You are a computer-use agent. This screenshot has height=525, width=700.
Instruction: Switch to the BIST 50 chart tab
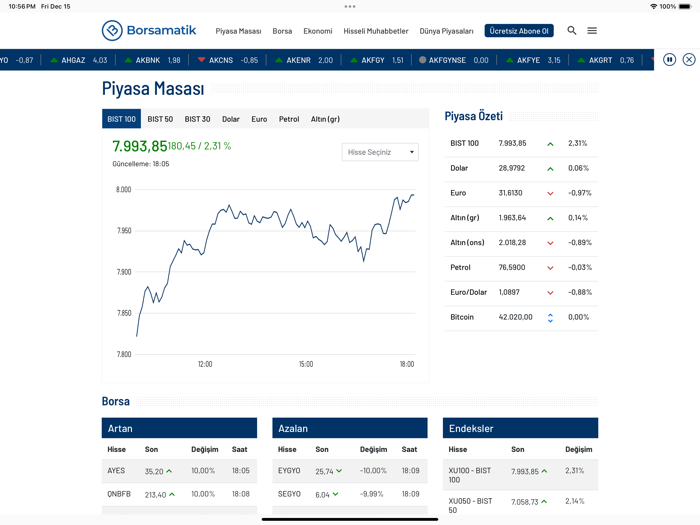160,119
